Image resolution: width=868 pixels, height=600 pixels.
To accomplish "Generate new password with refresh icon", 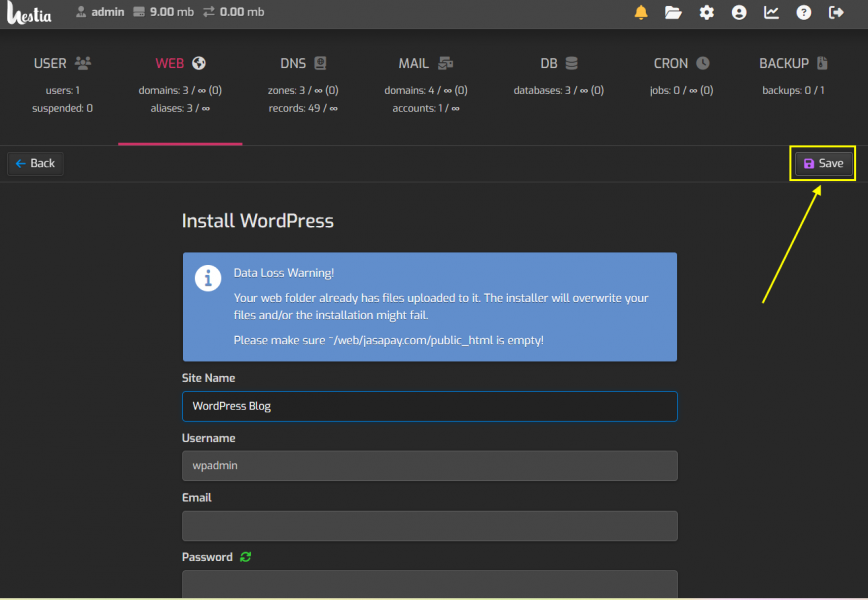I will [246, 557].
